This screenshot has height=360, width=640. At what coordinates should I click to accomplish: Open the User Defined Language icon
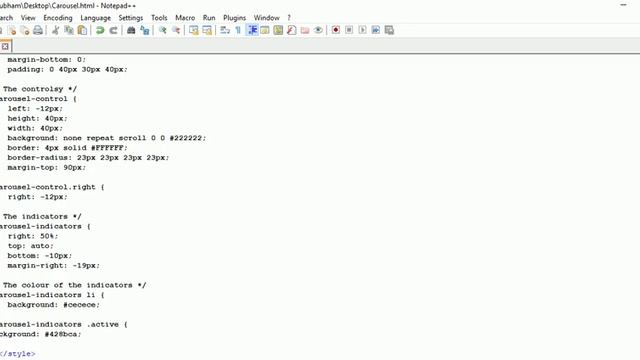(265, 30)
